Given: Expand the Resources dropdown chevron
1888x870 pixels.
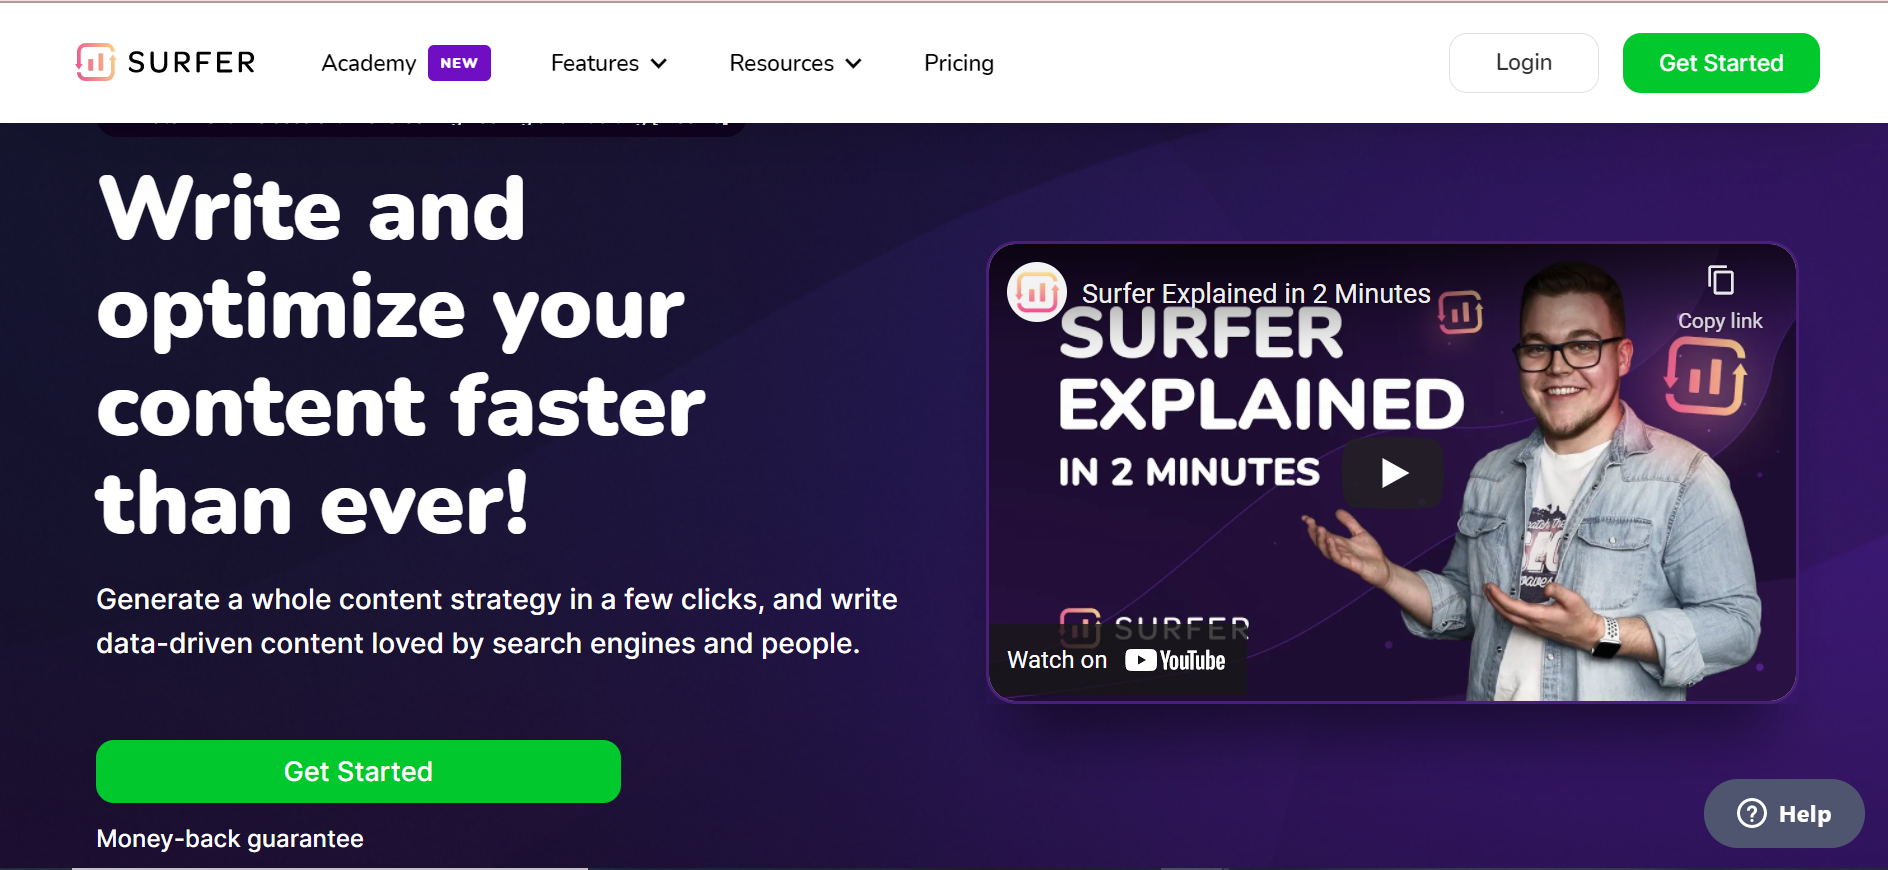Looking at the screenshot, I should coord(853,63).
